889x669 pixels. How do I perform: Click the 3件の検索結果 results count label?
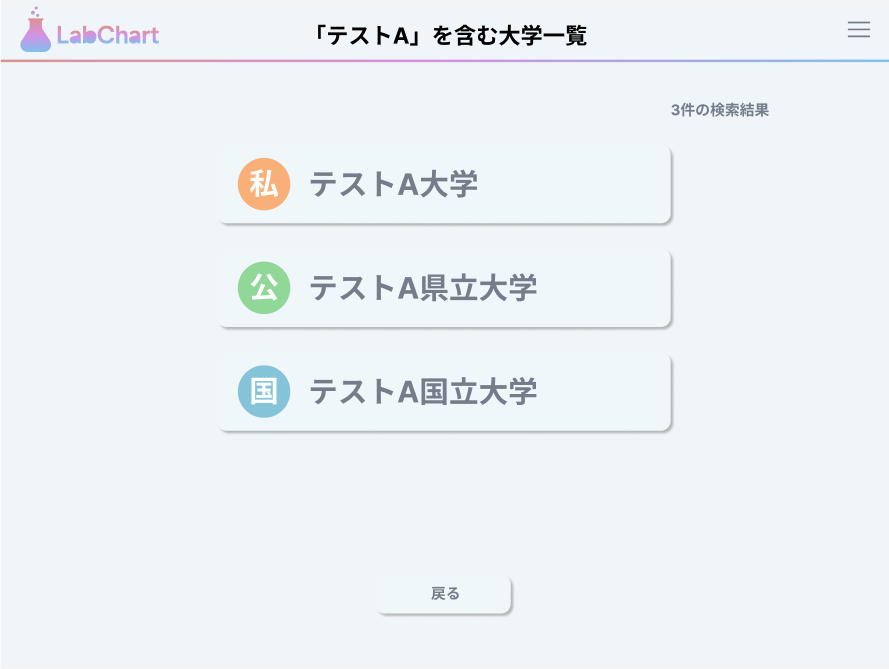[720, 110]
